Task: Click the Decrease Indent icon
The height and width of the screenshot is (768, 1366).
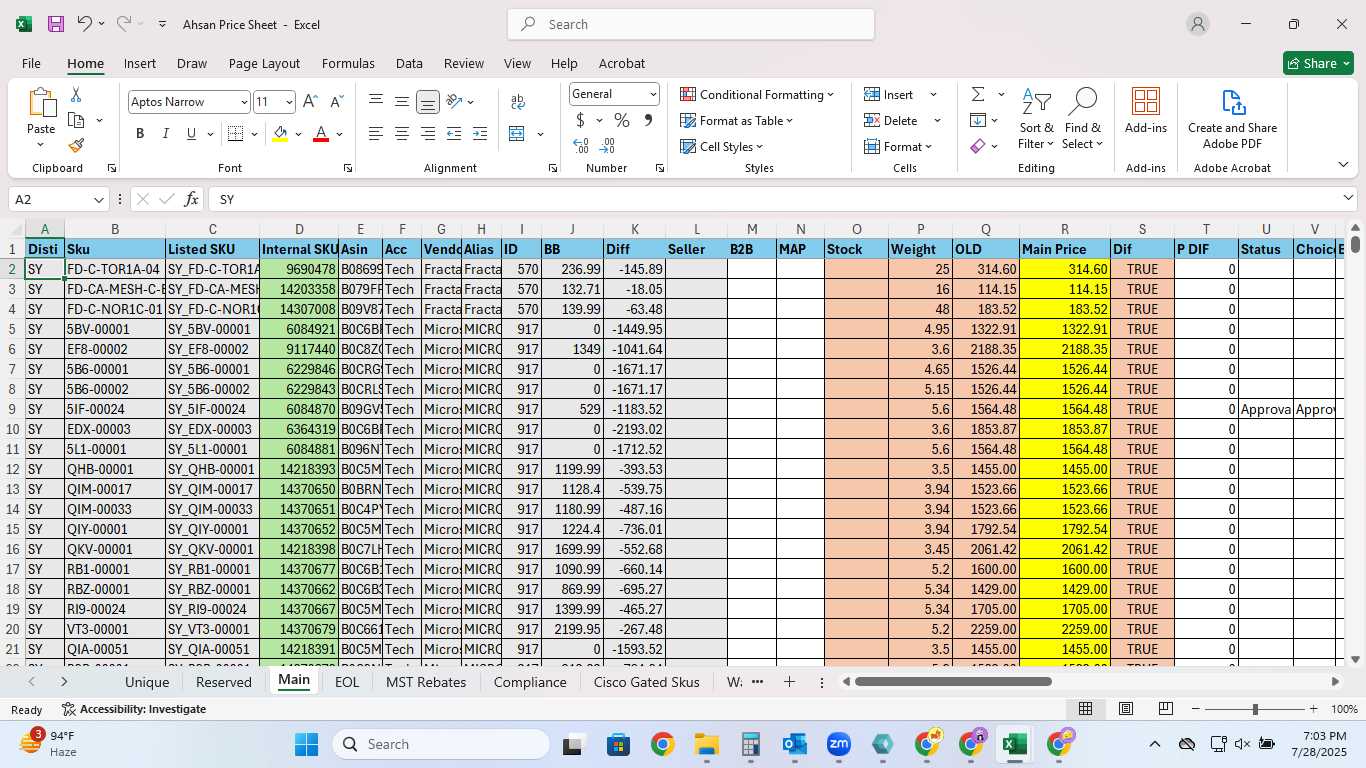Action: click(454, 134)
